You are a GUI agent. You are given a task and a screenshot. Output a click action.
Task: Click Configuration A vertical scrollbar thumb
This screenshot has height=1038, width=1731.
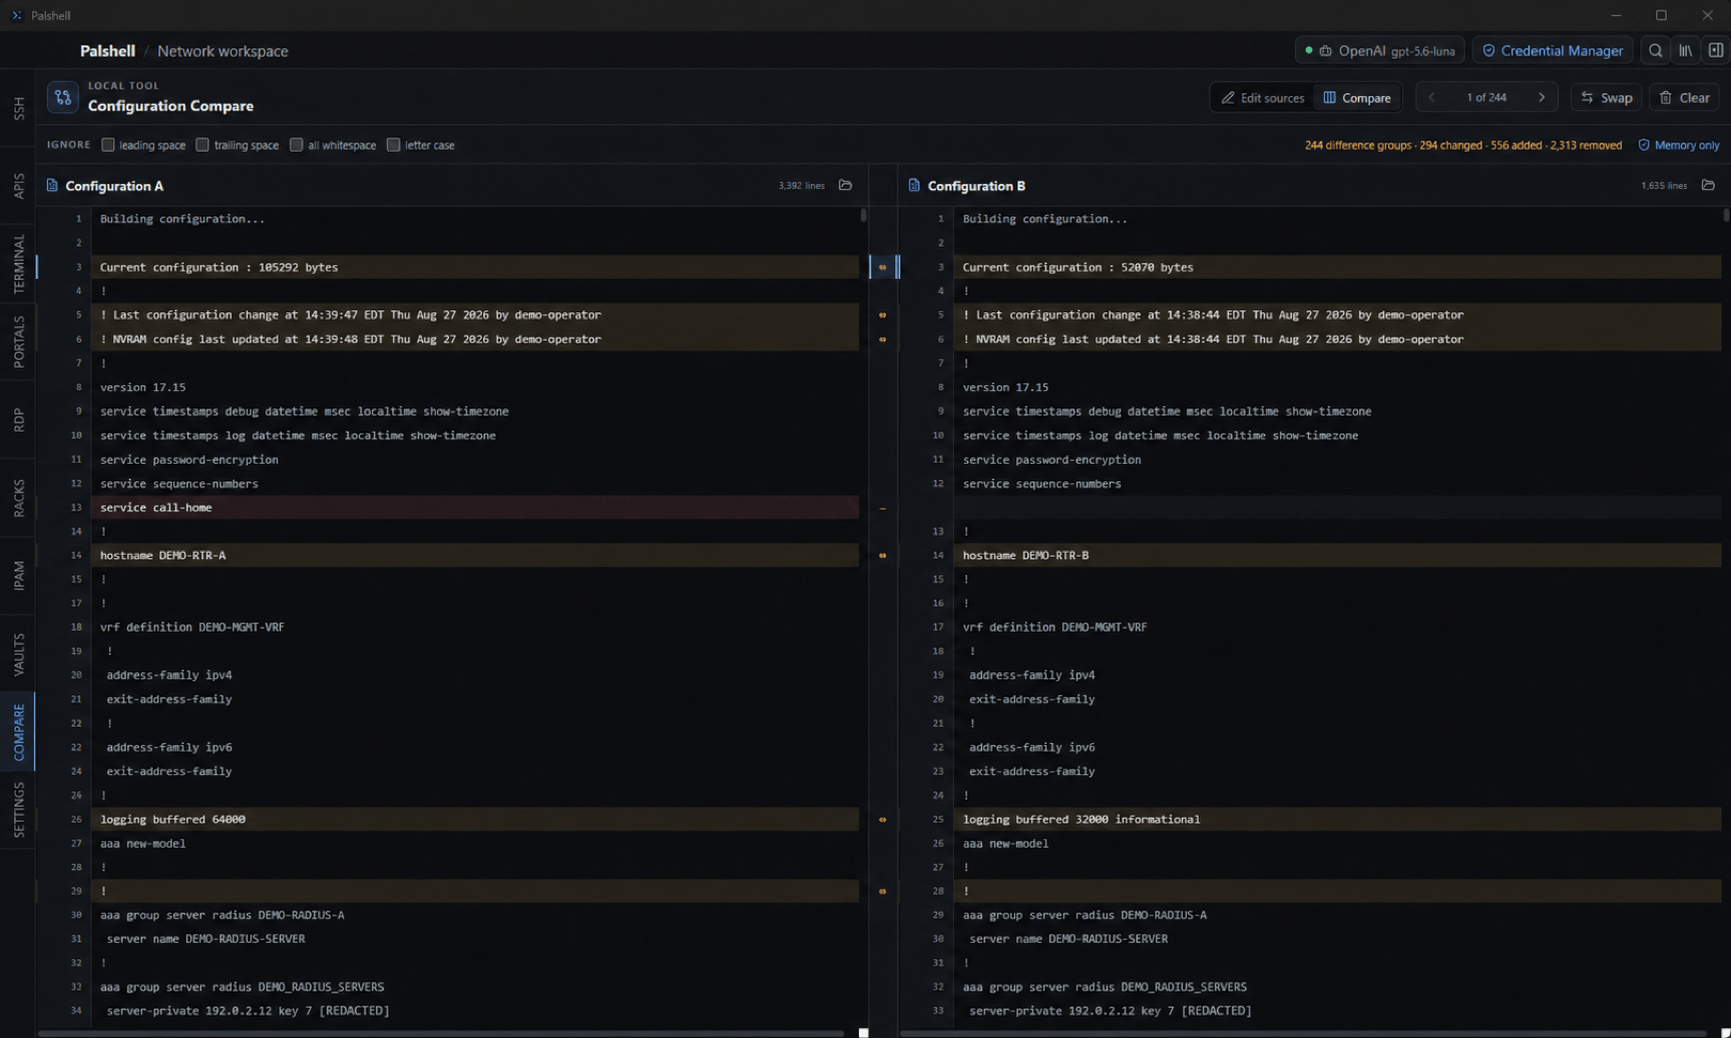tap(863, 215)
